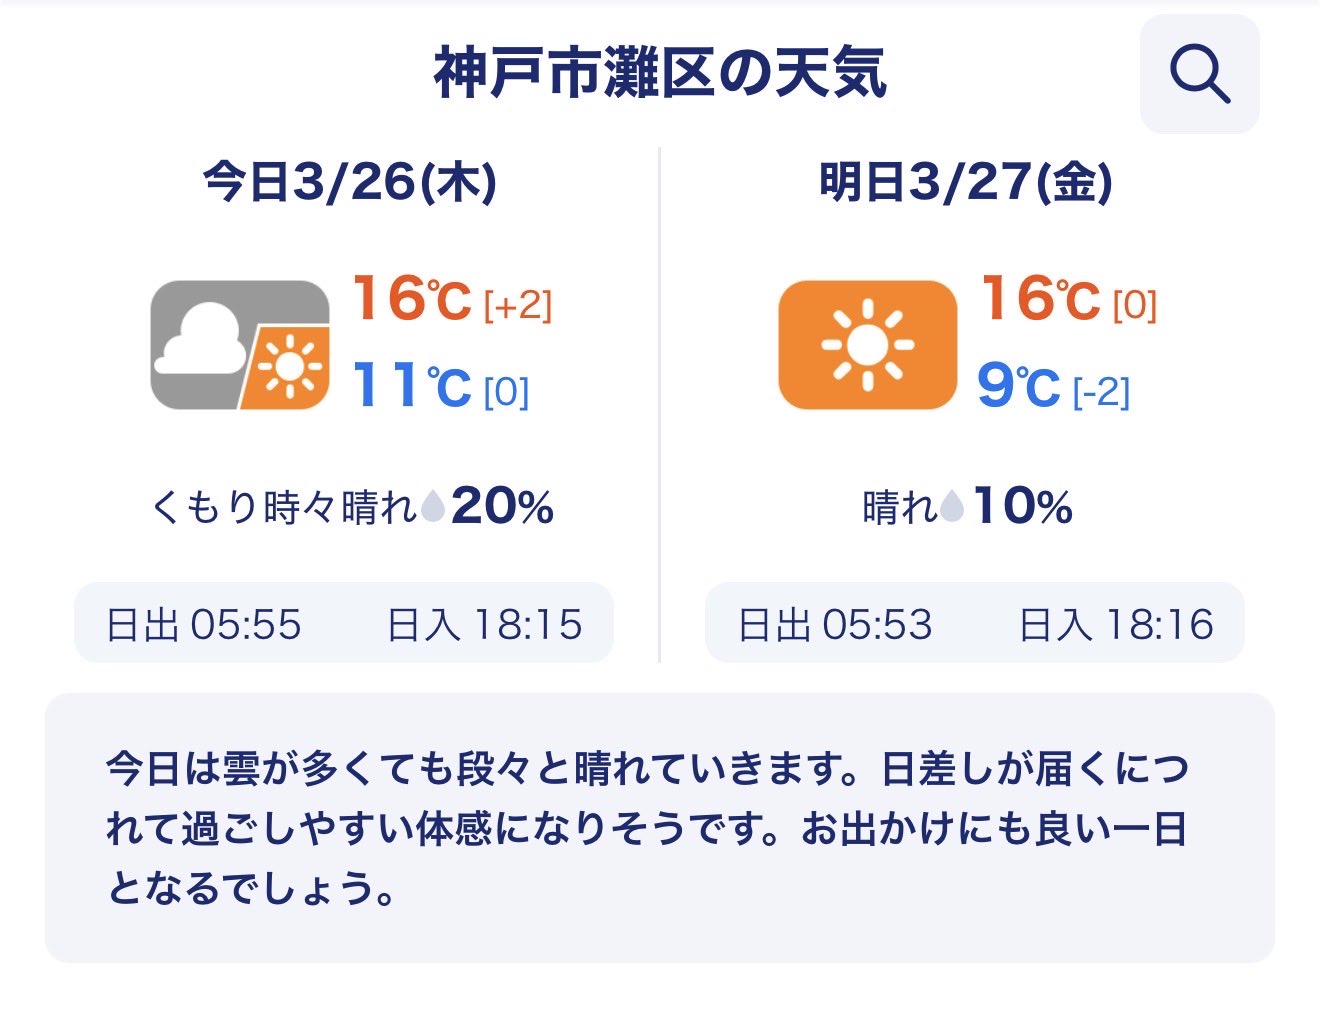Viewport: 1320px width, 1022px height.
Task: Click the くもり時々晴れ forecast label
Action: 283,508
